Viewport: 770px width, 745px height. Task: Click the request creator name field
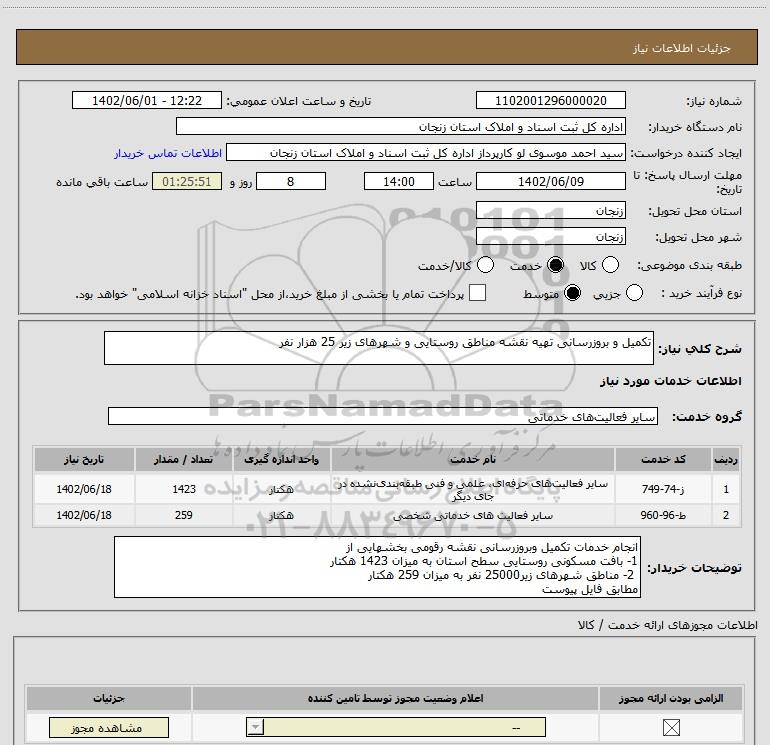point(426,153)
